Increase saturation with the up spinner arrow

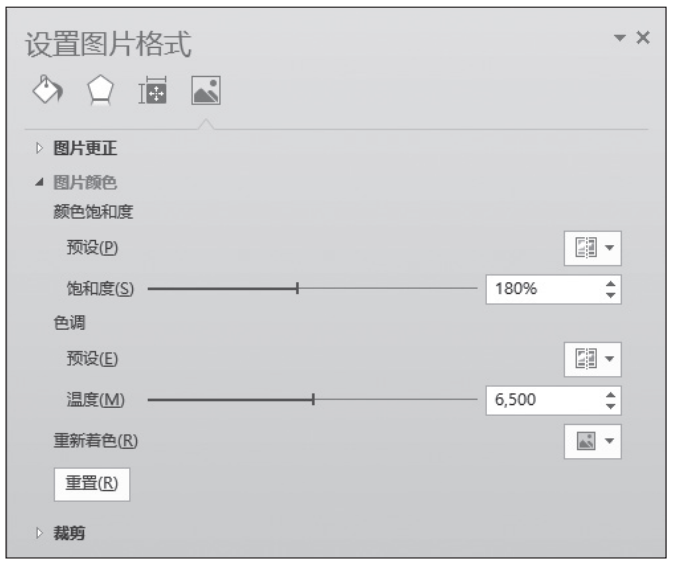click(x=611, y=284)
